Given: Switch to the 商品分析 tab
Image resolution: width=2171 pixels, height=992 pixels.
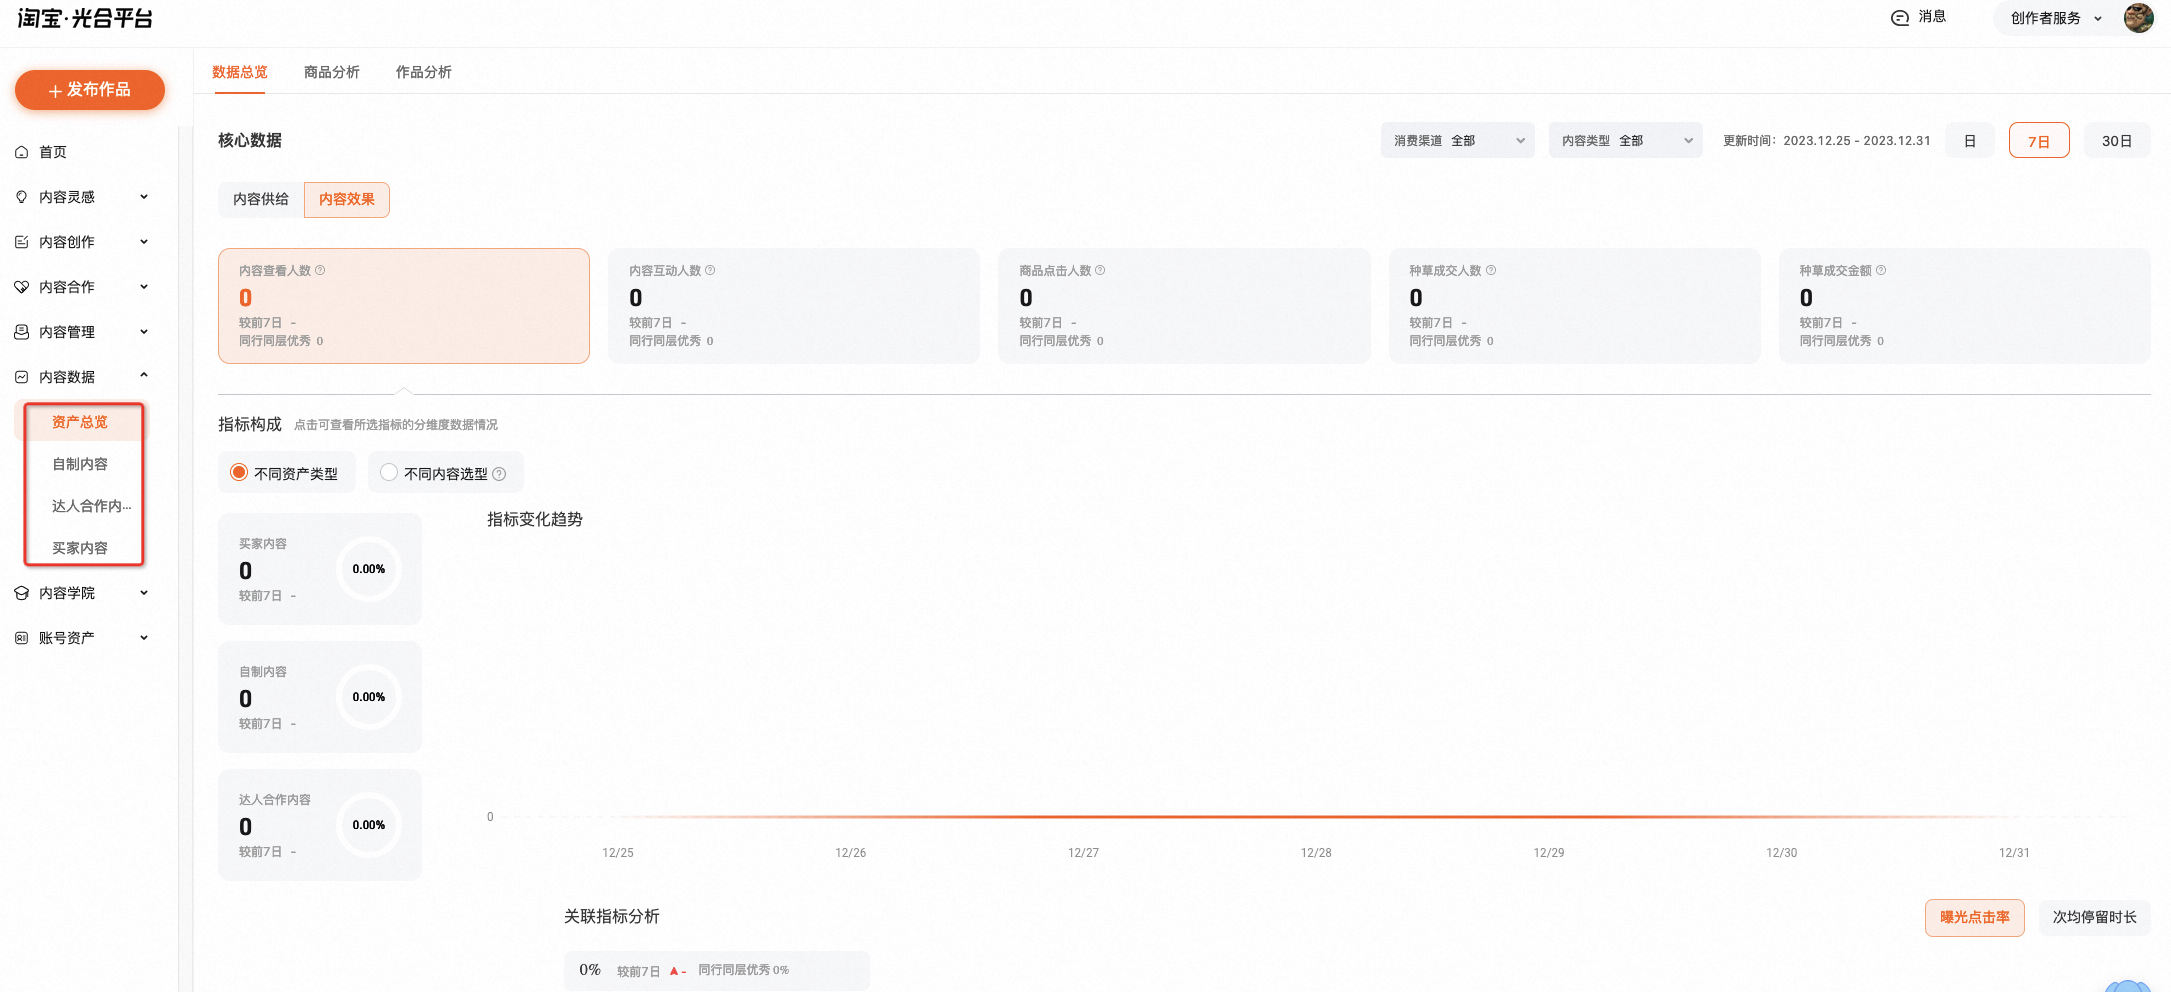Looking at the screenshot, I should pyautogui.click(x=331, y=72).
